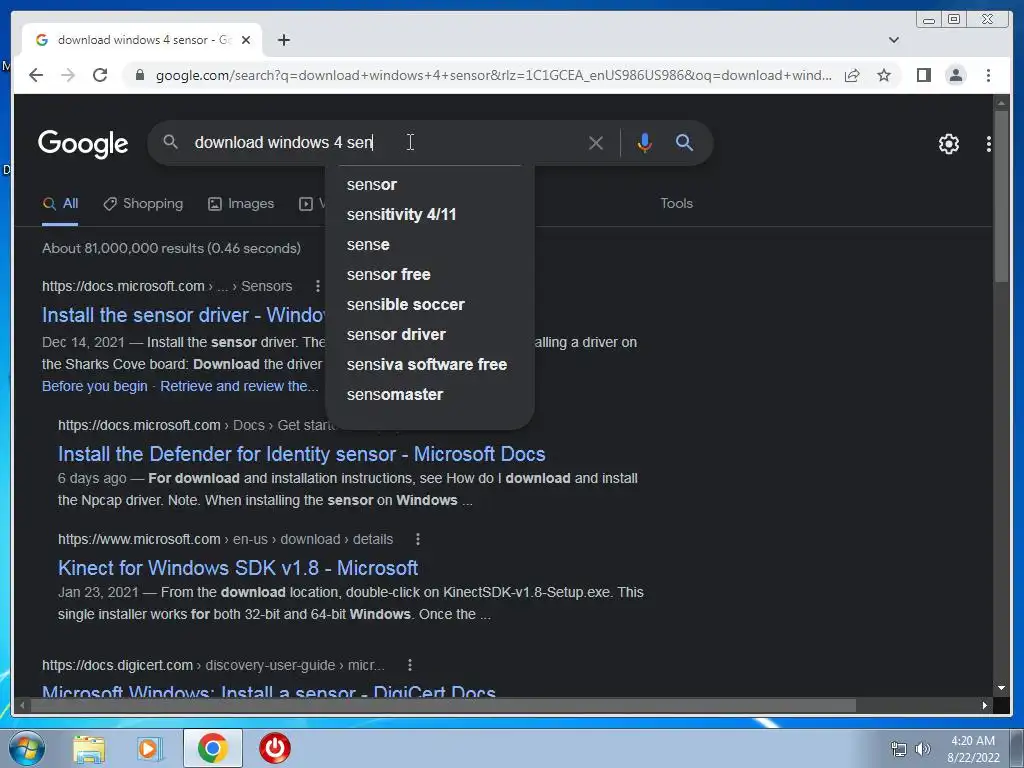
Task: Share this page via the share icon
Action: [x=852, y=76]
